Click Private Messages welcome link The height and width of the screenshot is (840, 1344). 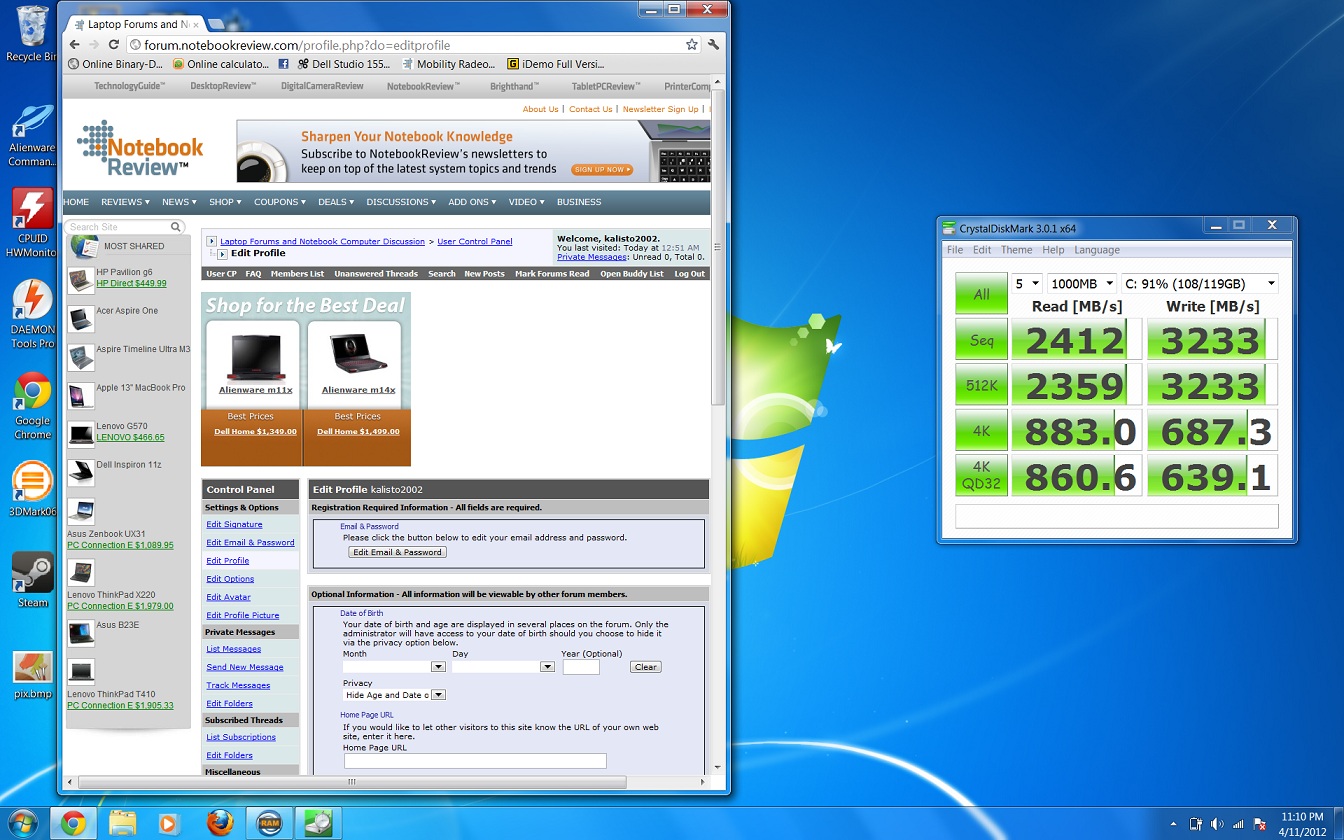click(x=592, y=257)
